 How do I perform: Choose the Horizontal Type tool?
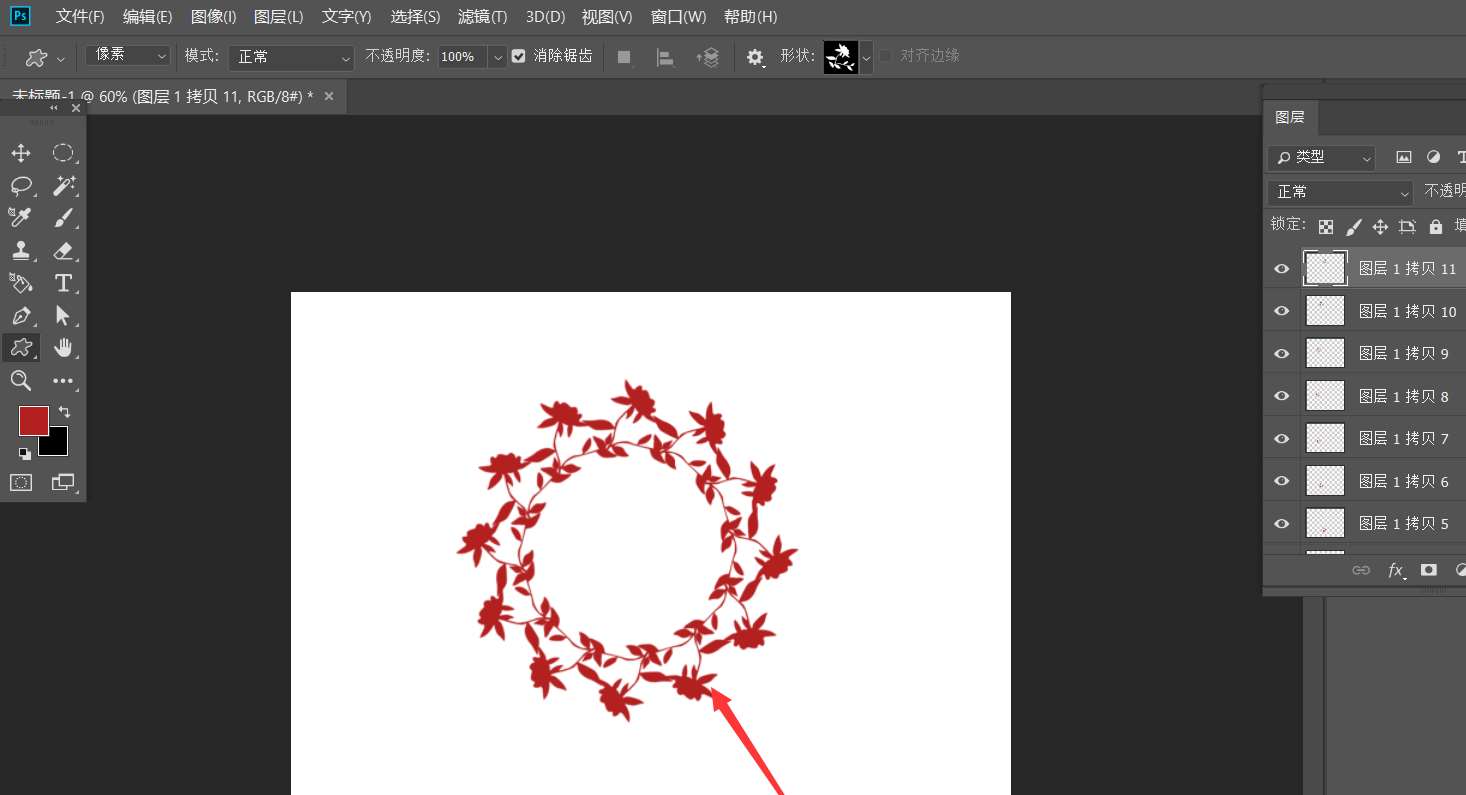64,283
